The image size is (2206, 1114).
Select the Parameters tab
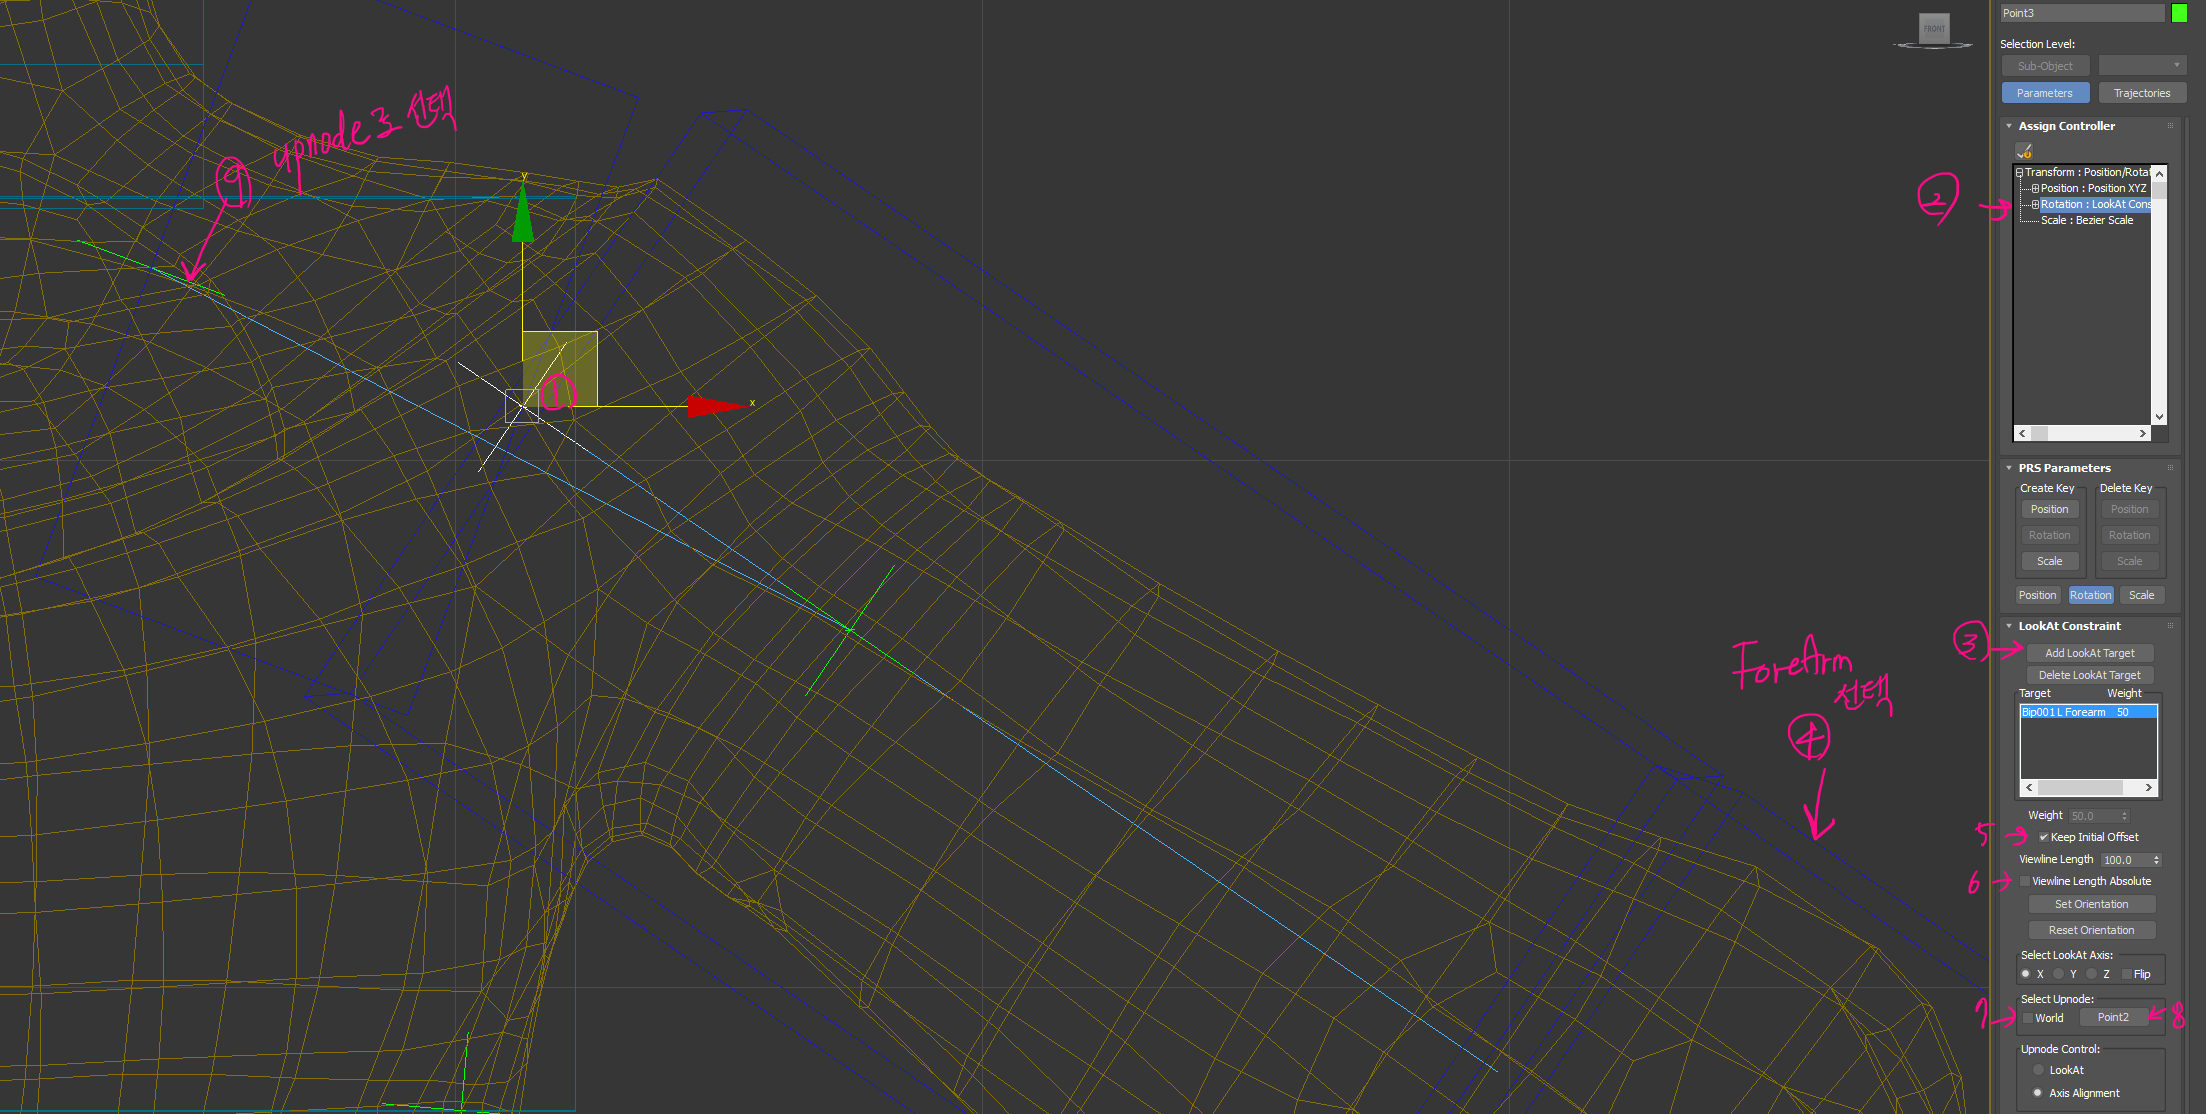click(x=2044, y=93)
